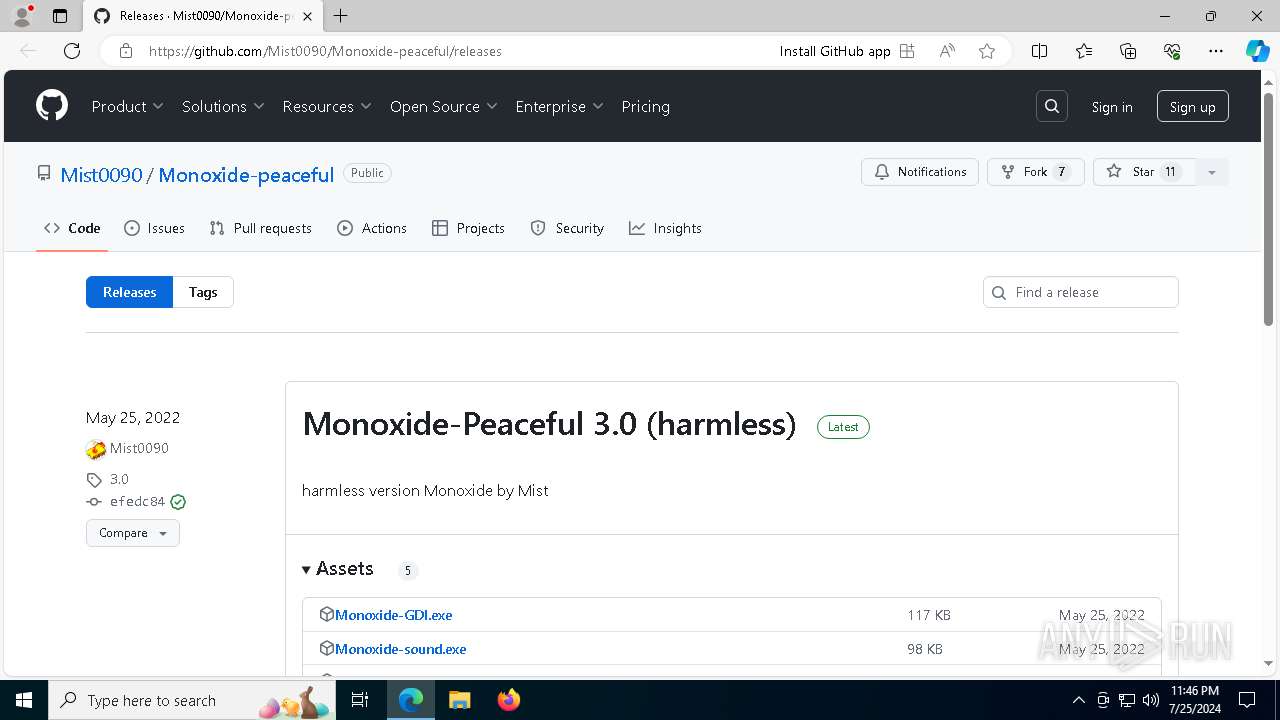Download Monoxide-GDI.exe asset
The height and width of the screenshot is (720, 1280).
point(394,615)
